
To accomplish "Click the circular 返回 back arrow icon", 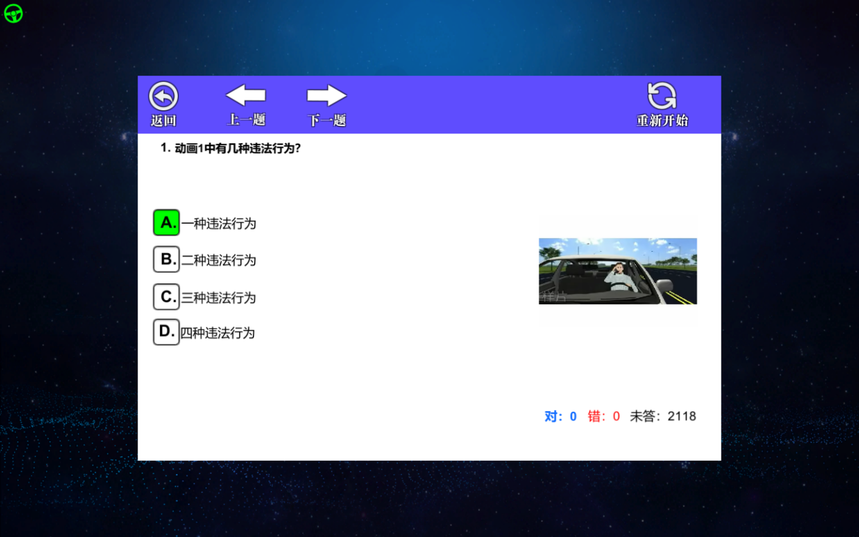I will point(163,96).
